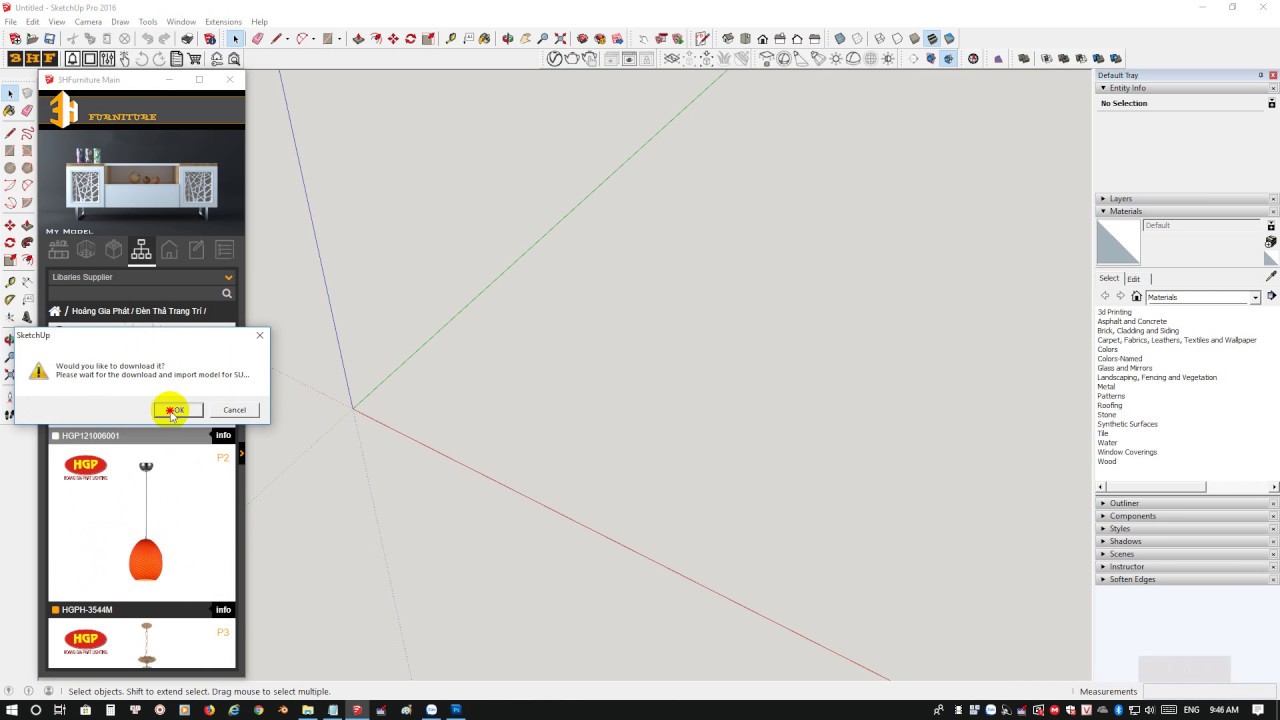Image resolution: width=1280 pixels, height=720 pixels.
Task: Go home via breadcrumb house icon
Action: [55, 311]
